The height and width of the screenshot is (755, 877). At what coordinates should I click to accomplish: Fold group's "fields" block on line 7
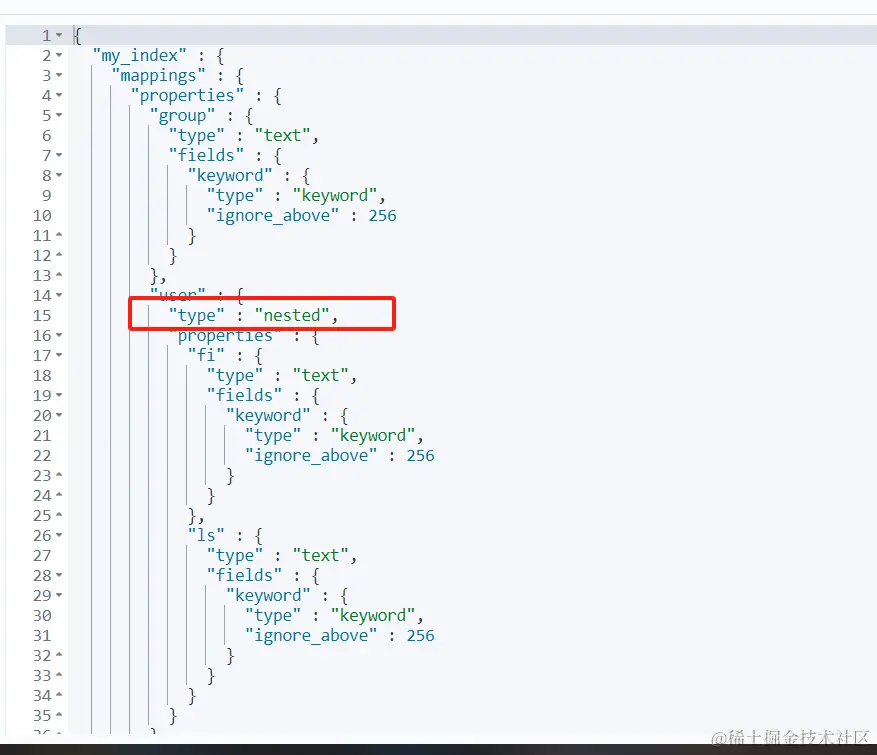pos(59,155)
